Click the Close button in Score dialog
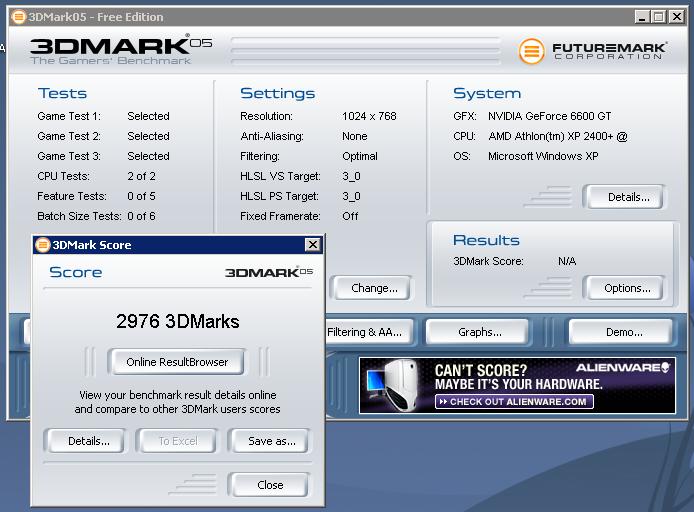 (x=270, y=485)
